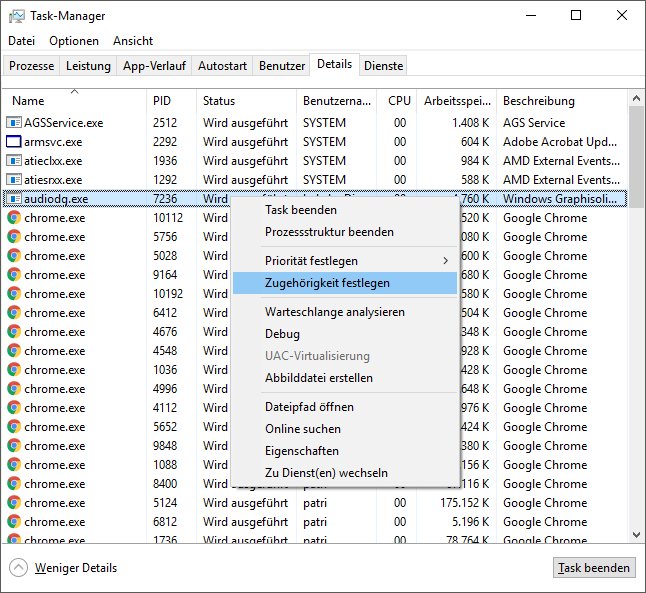Screen dimensions: 646x593
Task: Click Chrome icon of PID 1036 row
Action: coord(14,369)
